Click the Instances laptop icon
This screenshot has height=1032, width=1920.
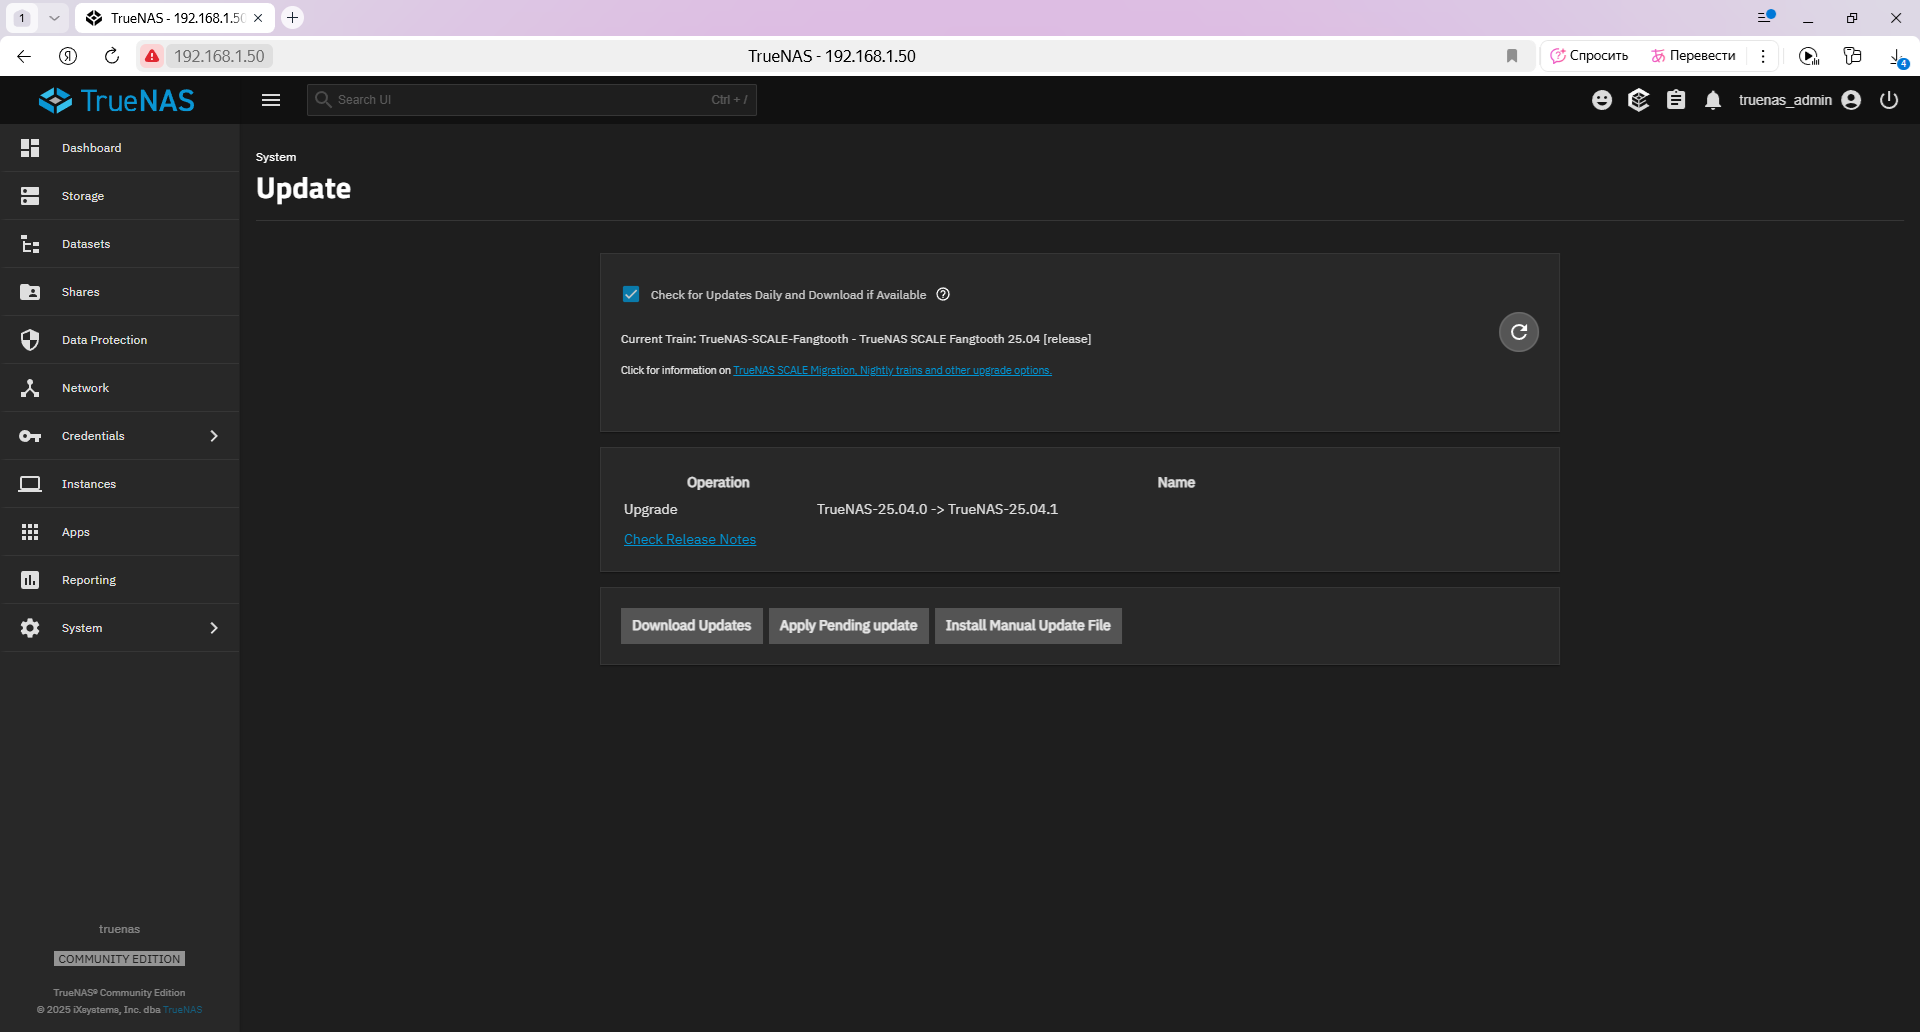[x=30, y=484]
